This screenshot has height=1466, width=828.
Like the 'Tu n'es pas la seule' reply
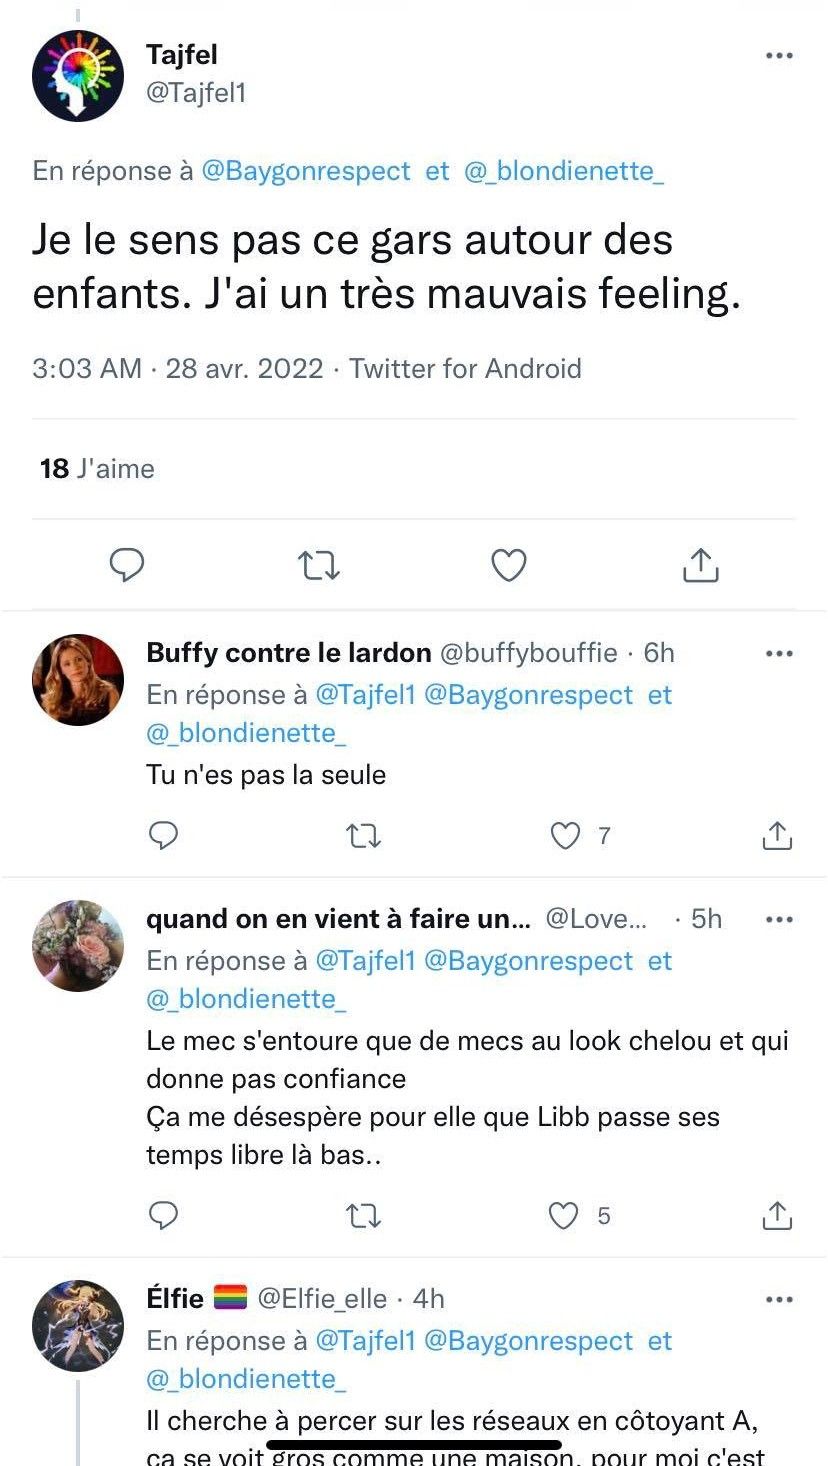(566, 835)
